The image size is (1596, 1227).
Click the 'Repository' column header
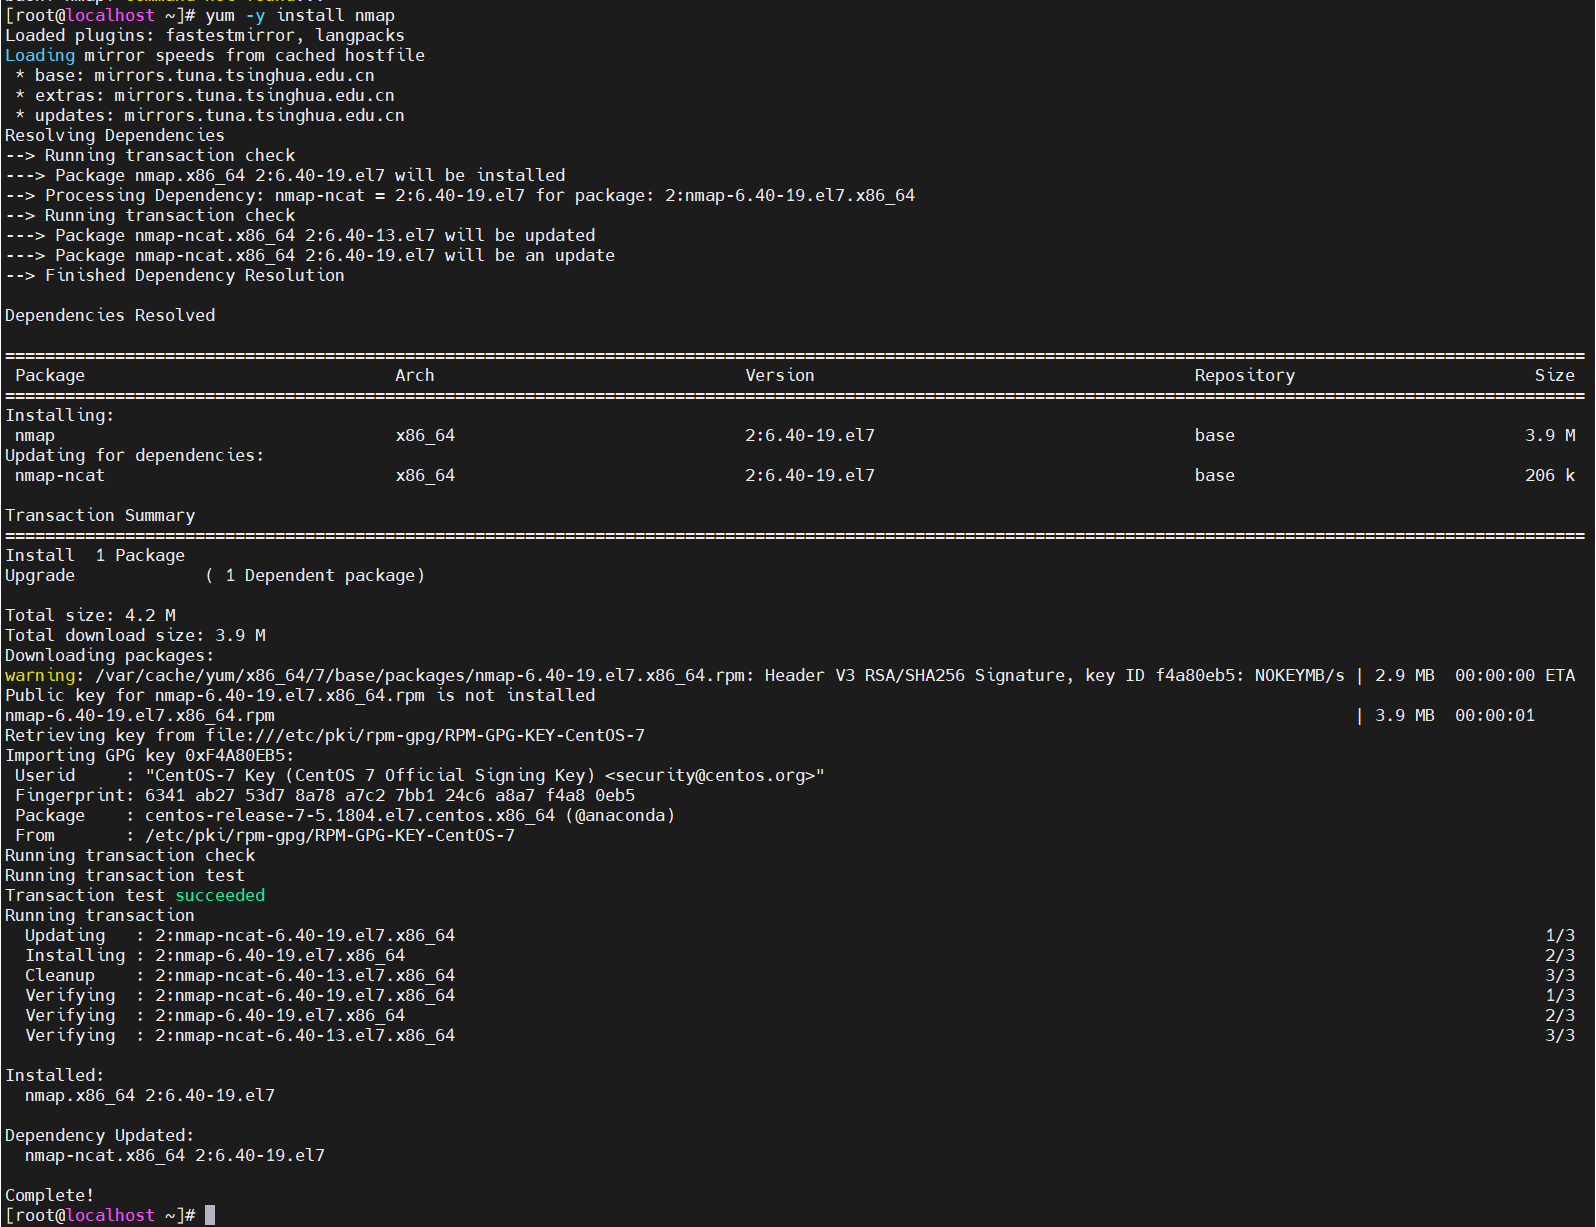tap(1245, 375)
